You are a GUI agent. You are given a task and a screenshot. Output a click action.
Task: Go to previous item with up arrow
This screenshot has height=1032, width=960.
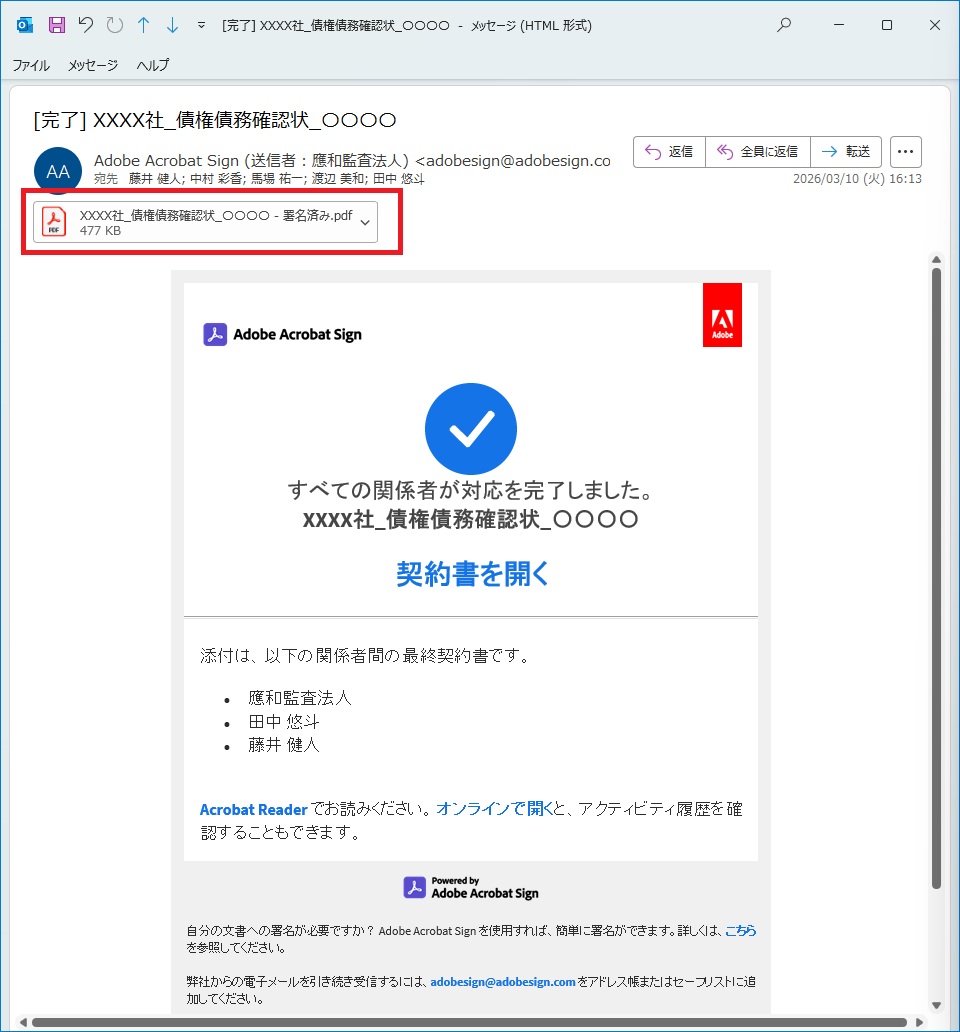click(x=143, y=25)
